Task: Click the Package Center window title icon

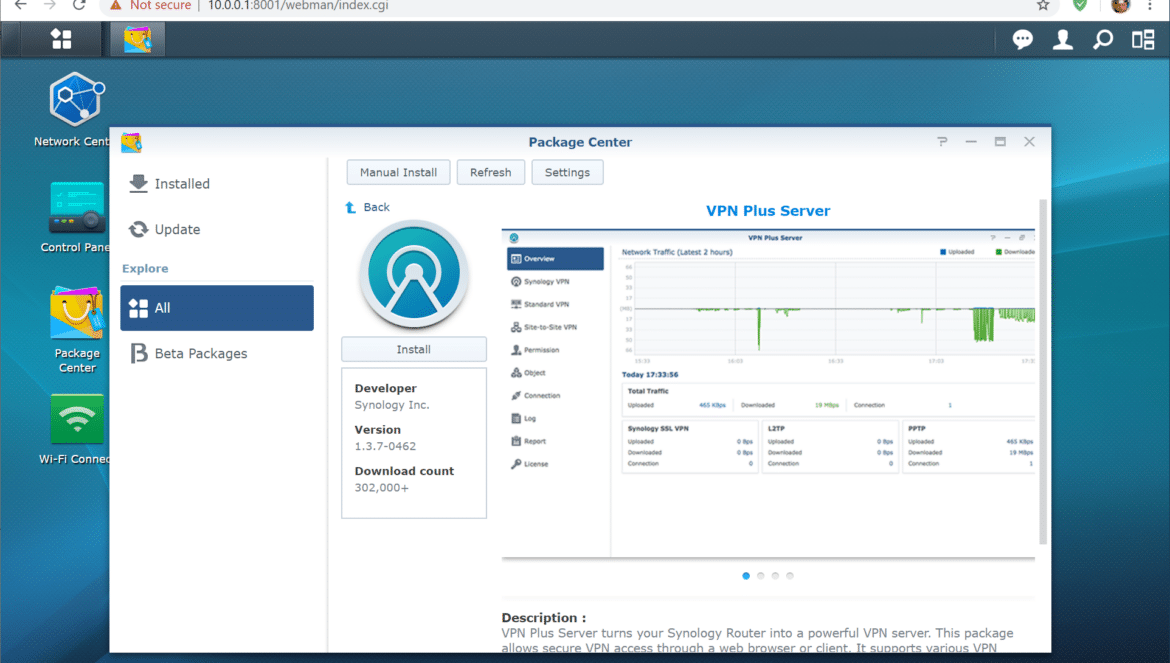Action: 131,142
